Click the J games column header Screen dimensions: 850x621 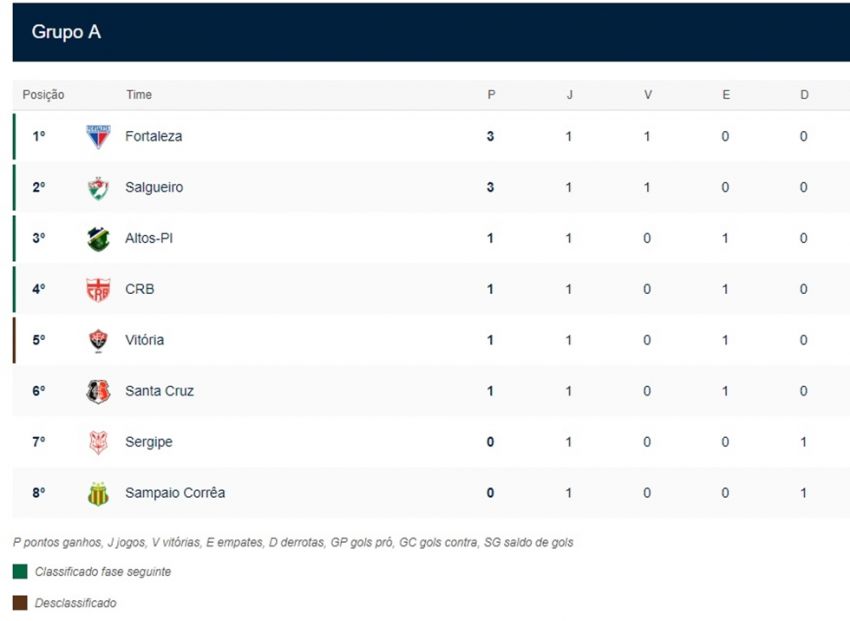[570, 95]
